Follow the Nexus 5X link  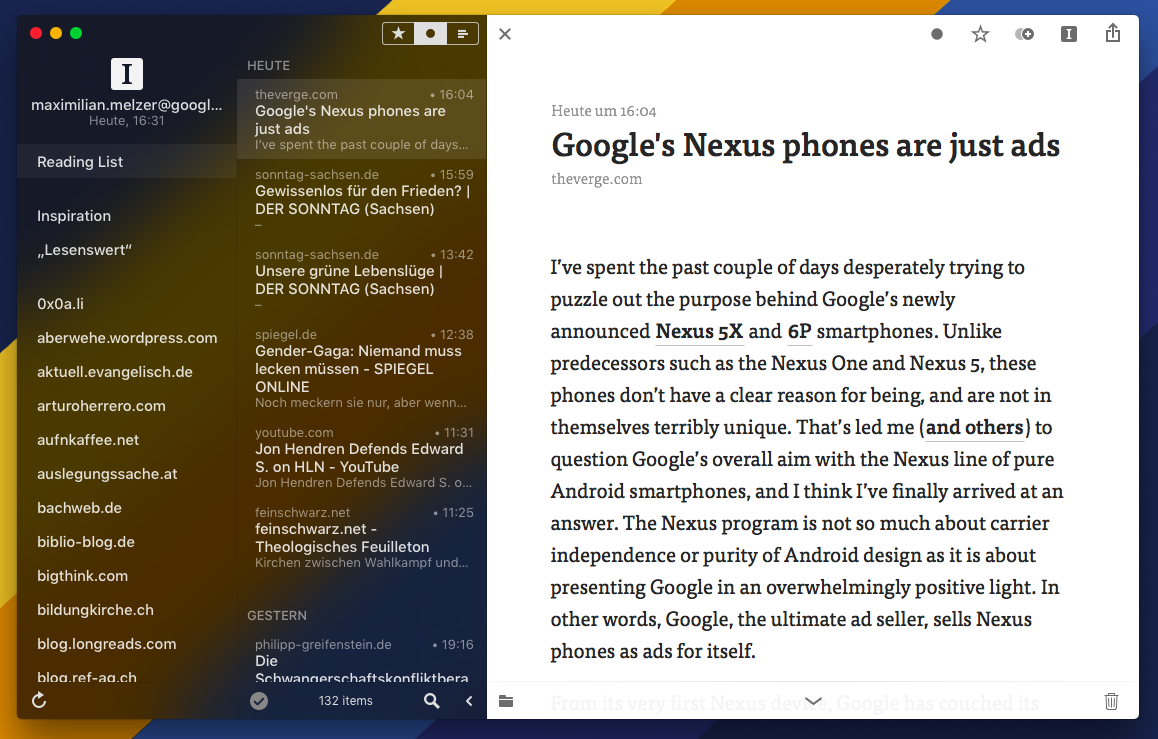click(699, 331)
